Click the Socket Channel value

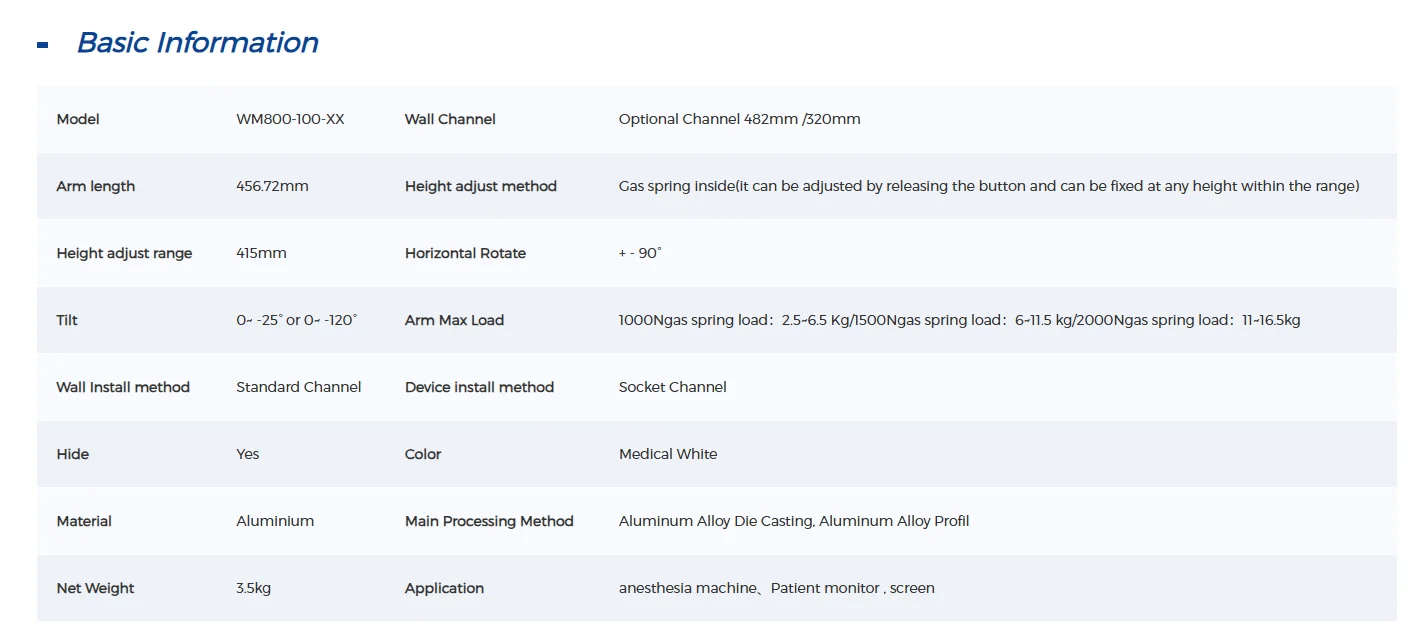click(x=672, y=387)
